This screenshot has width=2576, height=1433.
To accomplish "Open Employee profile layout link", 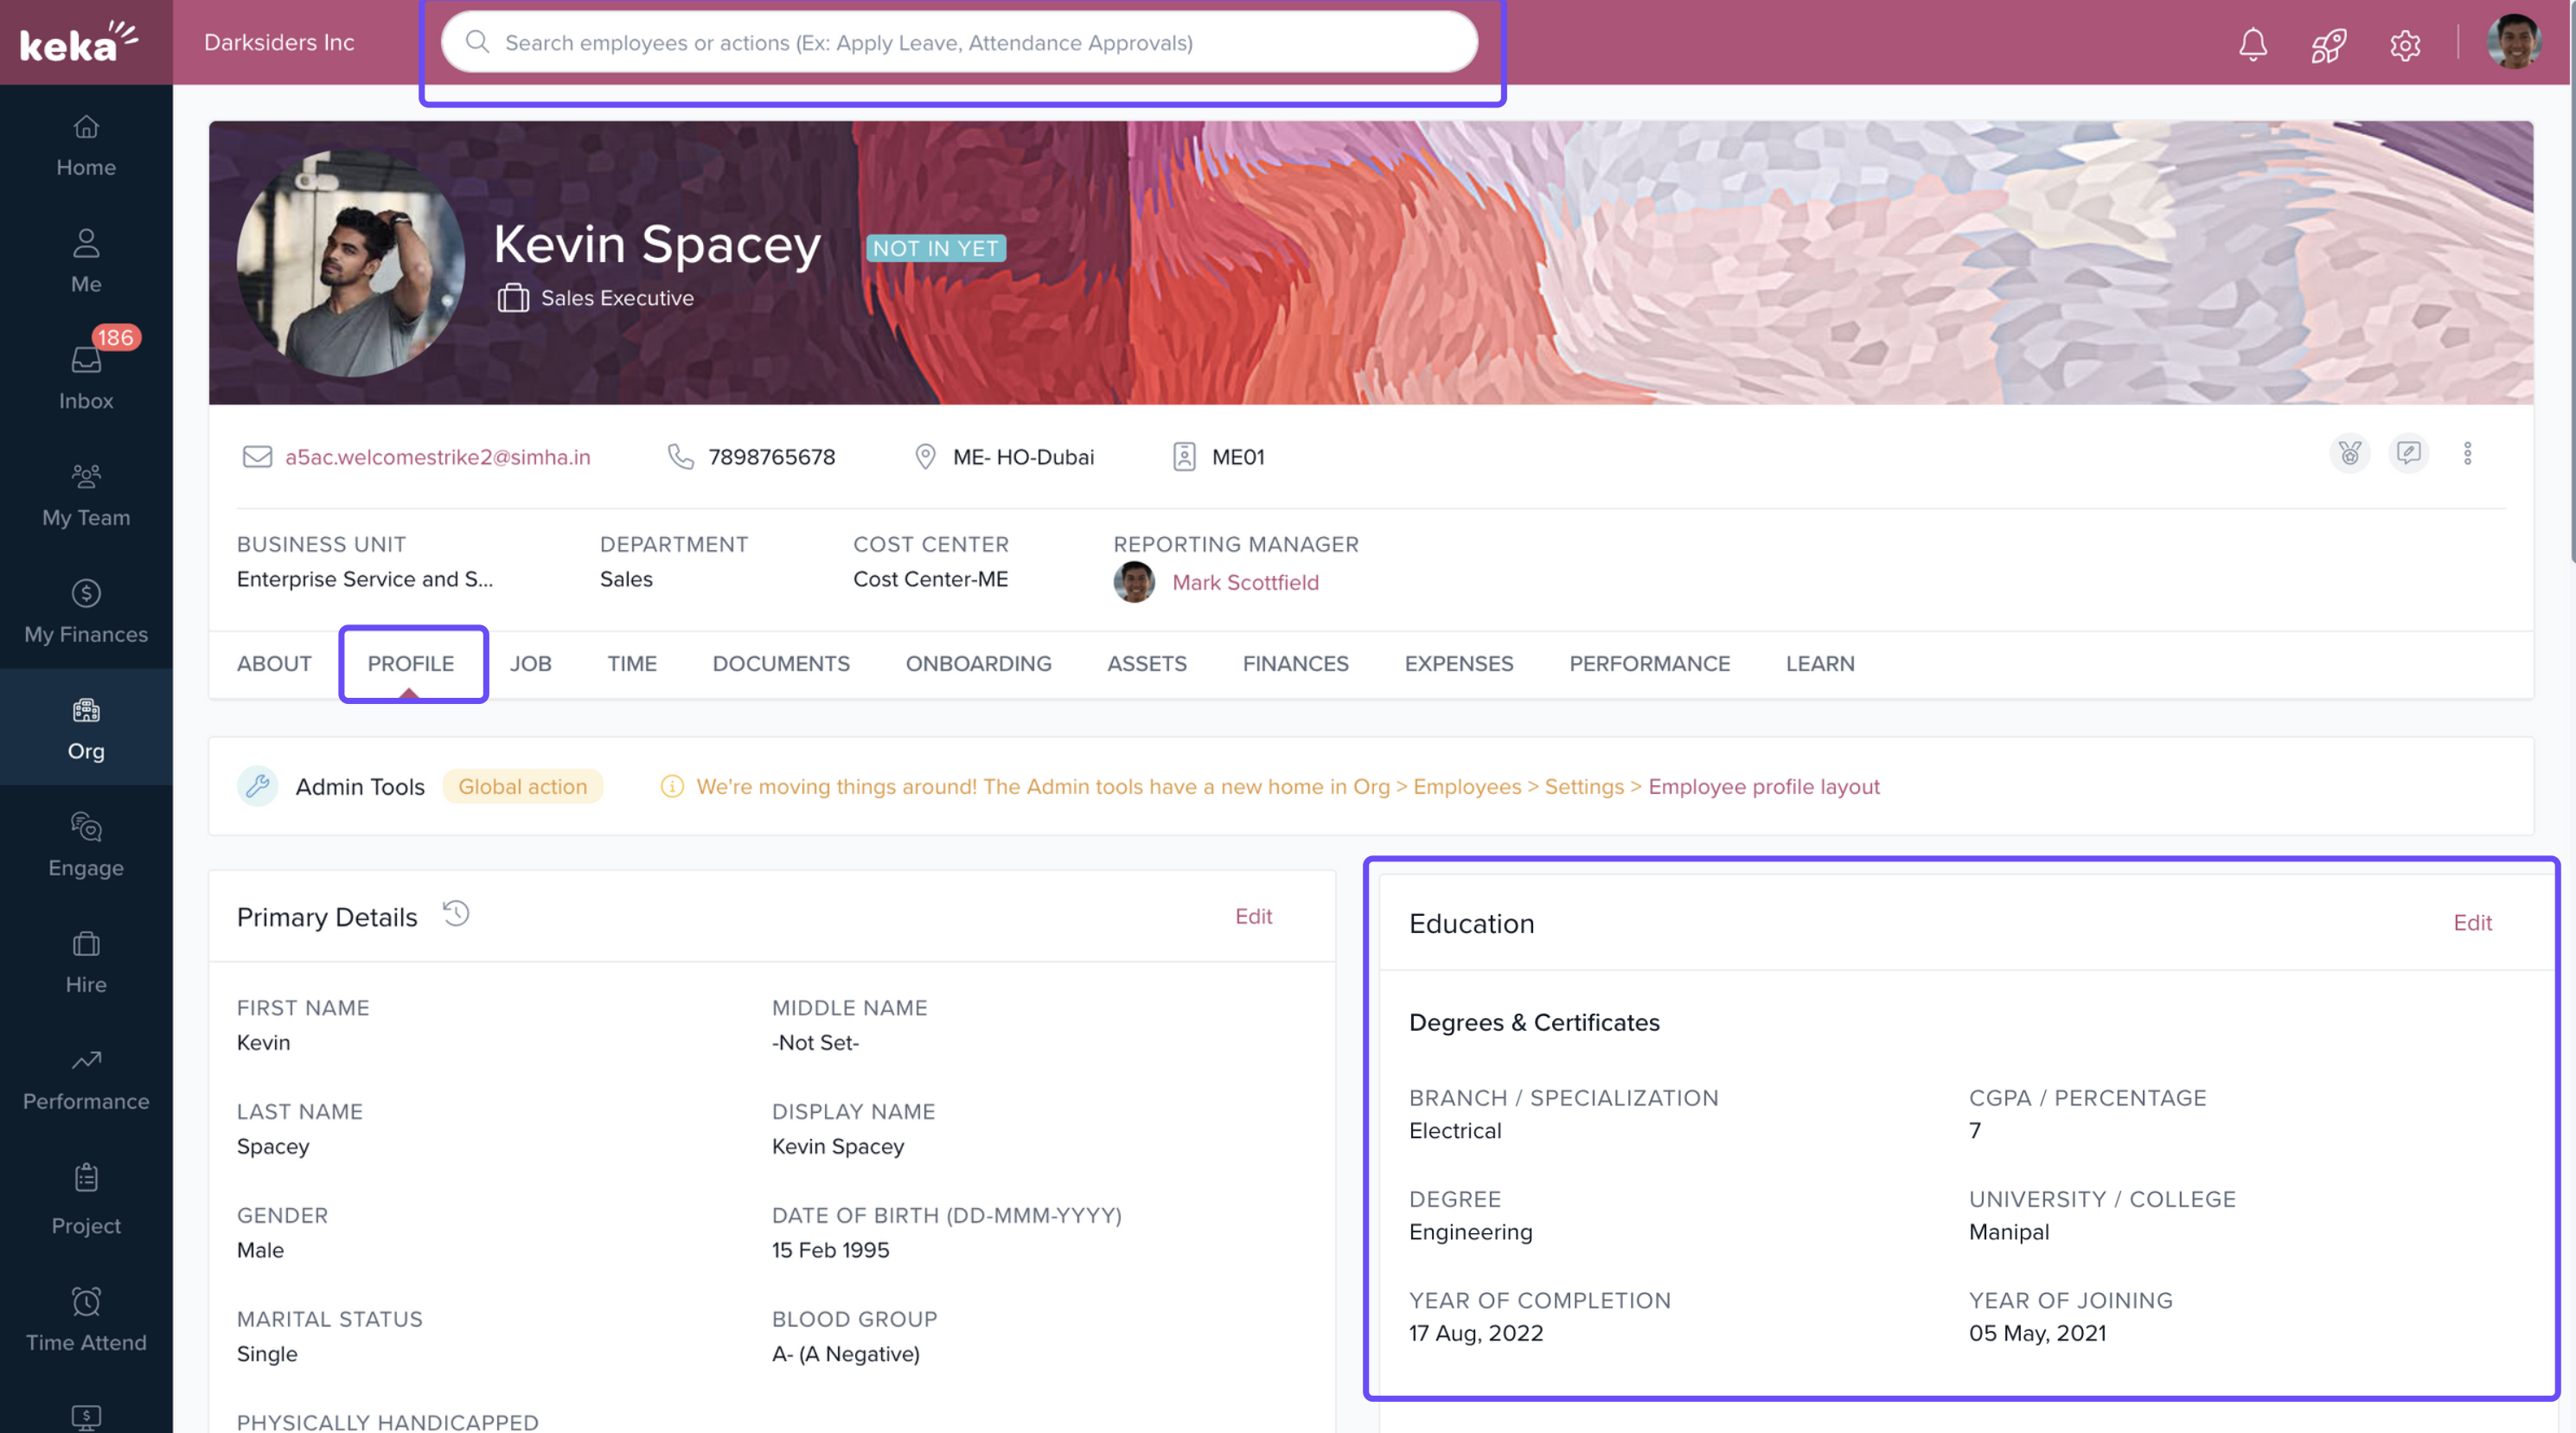I will (x=1763, y=786).
